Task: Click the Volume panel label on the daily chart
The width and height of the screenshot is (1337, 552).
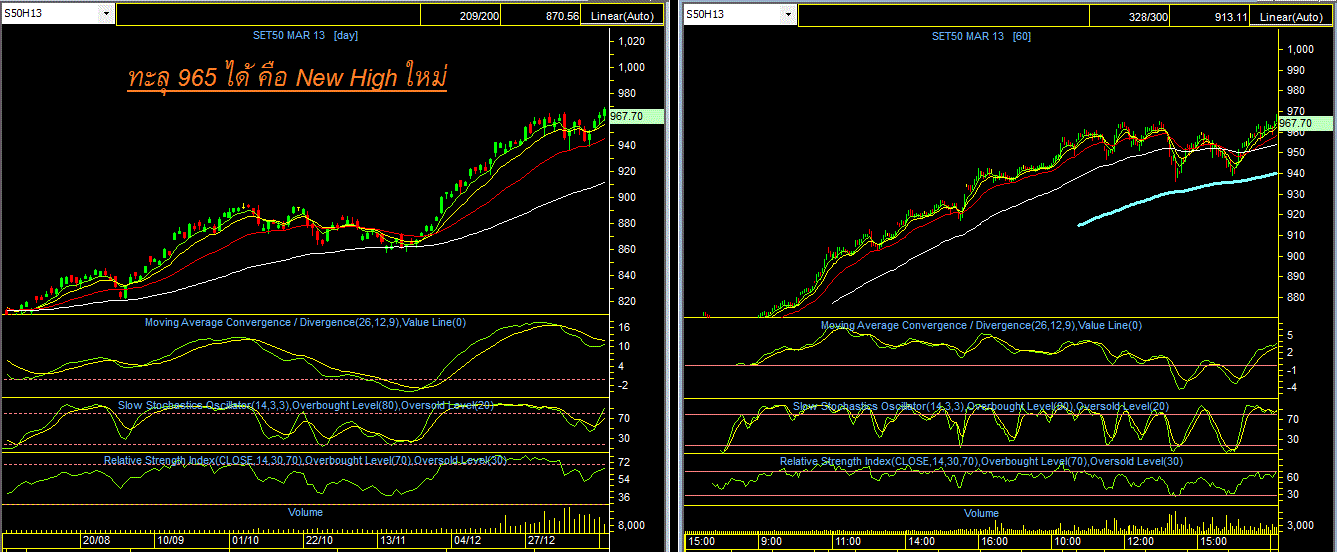Action: [306, 512]
